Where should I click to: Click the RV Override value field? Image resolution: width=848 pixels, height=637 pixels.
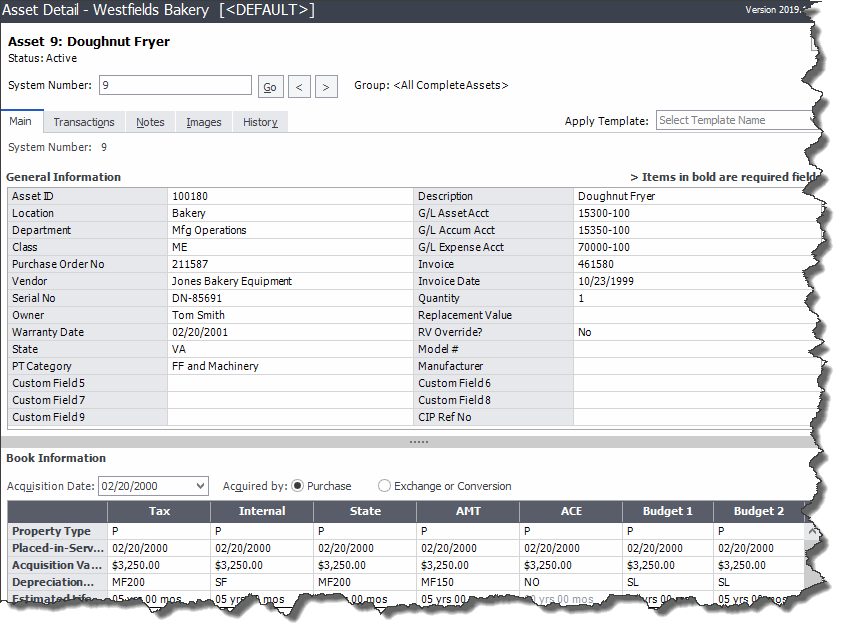tap(690, 332)
